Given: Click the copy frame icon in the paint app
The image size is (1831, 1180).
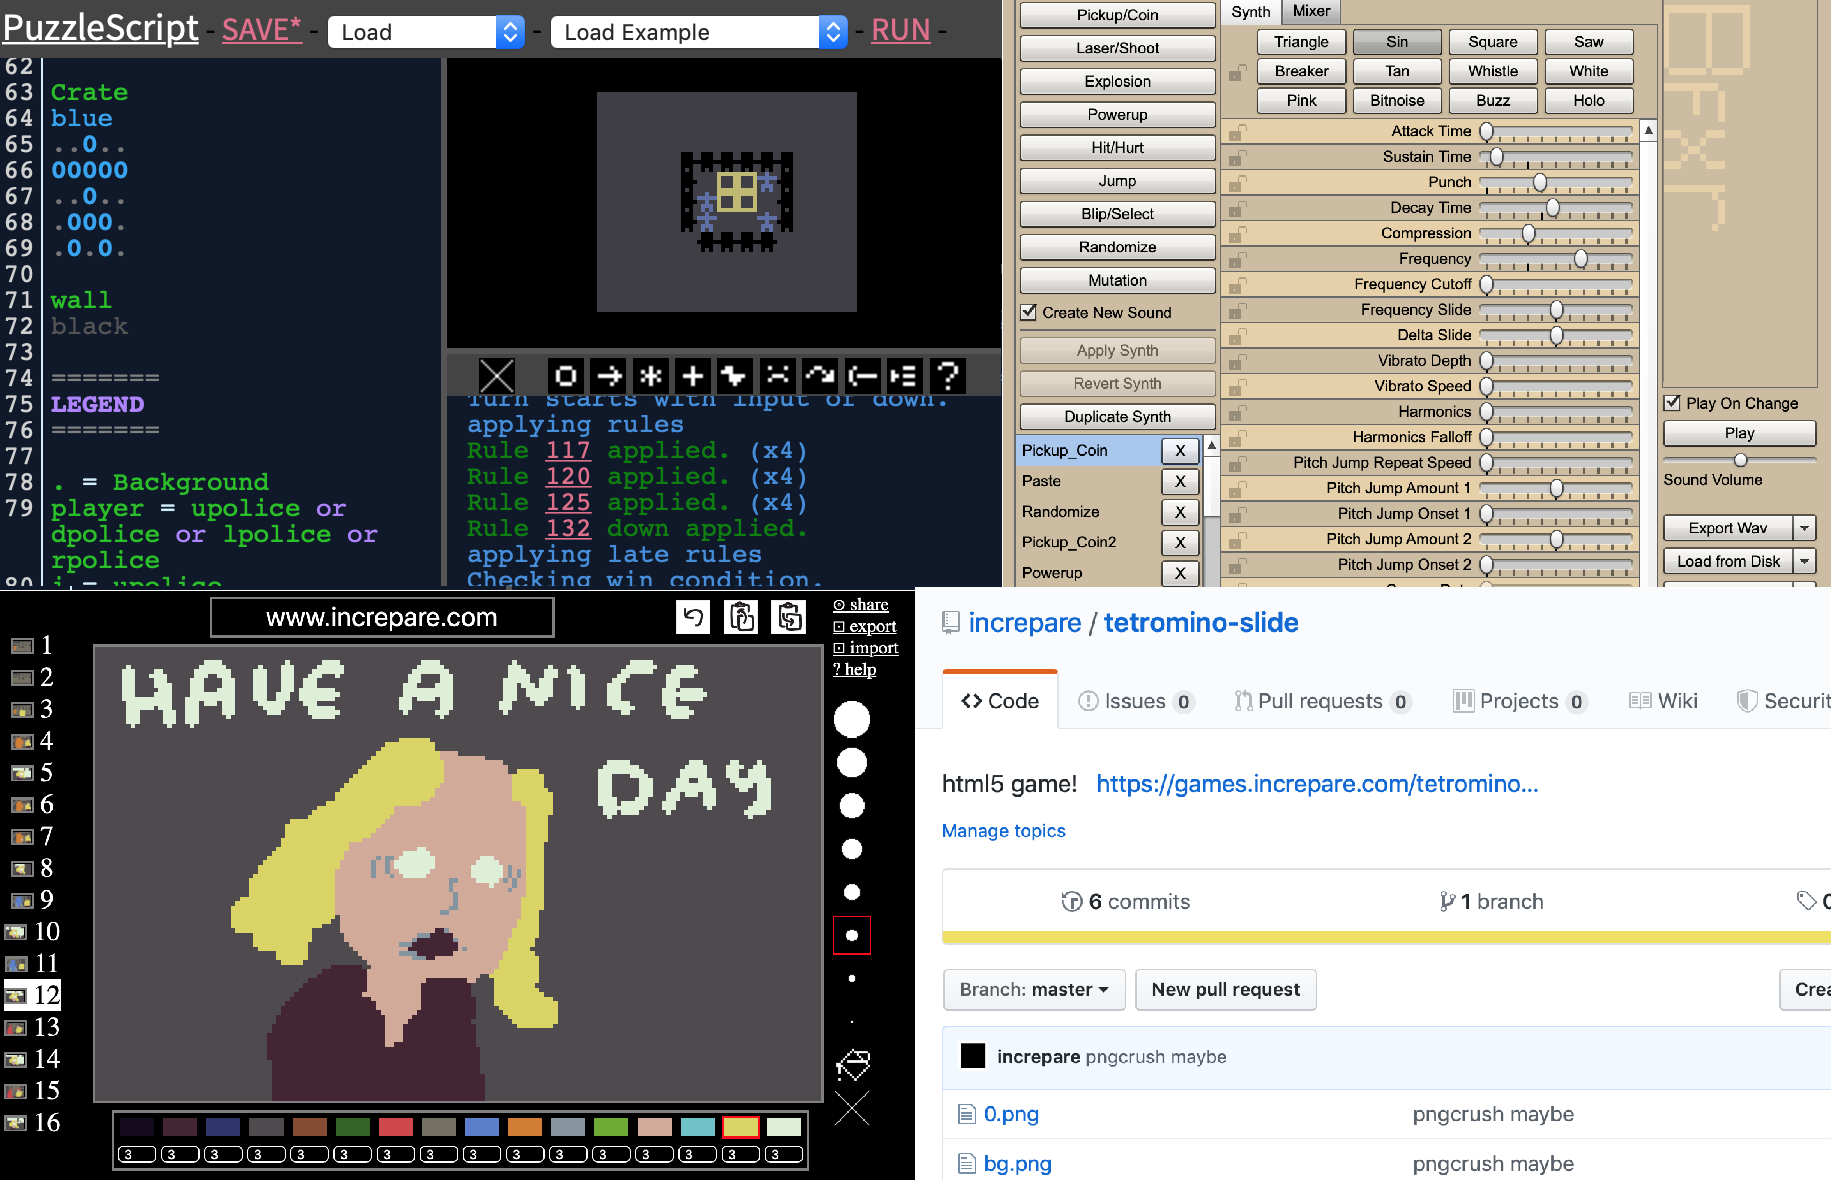Looking at the screenshot, I should tap(742, 617).
